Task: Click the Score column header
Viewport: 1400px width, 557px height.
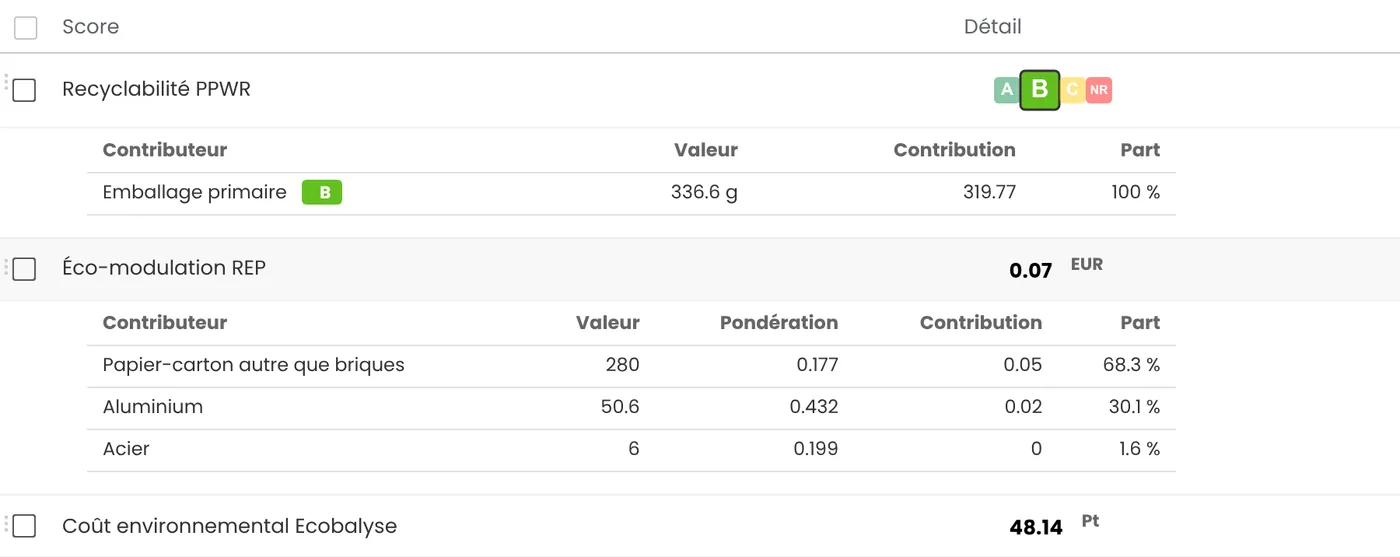Action: pyautogui.click(x=90, y=27)
